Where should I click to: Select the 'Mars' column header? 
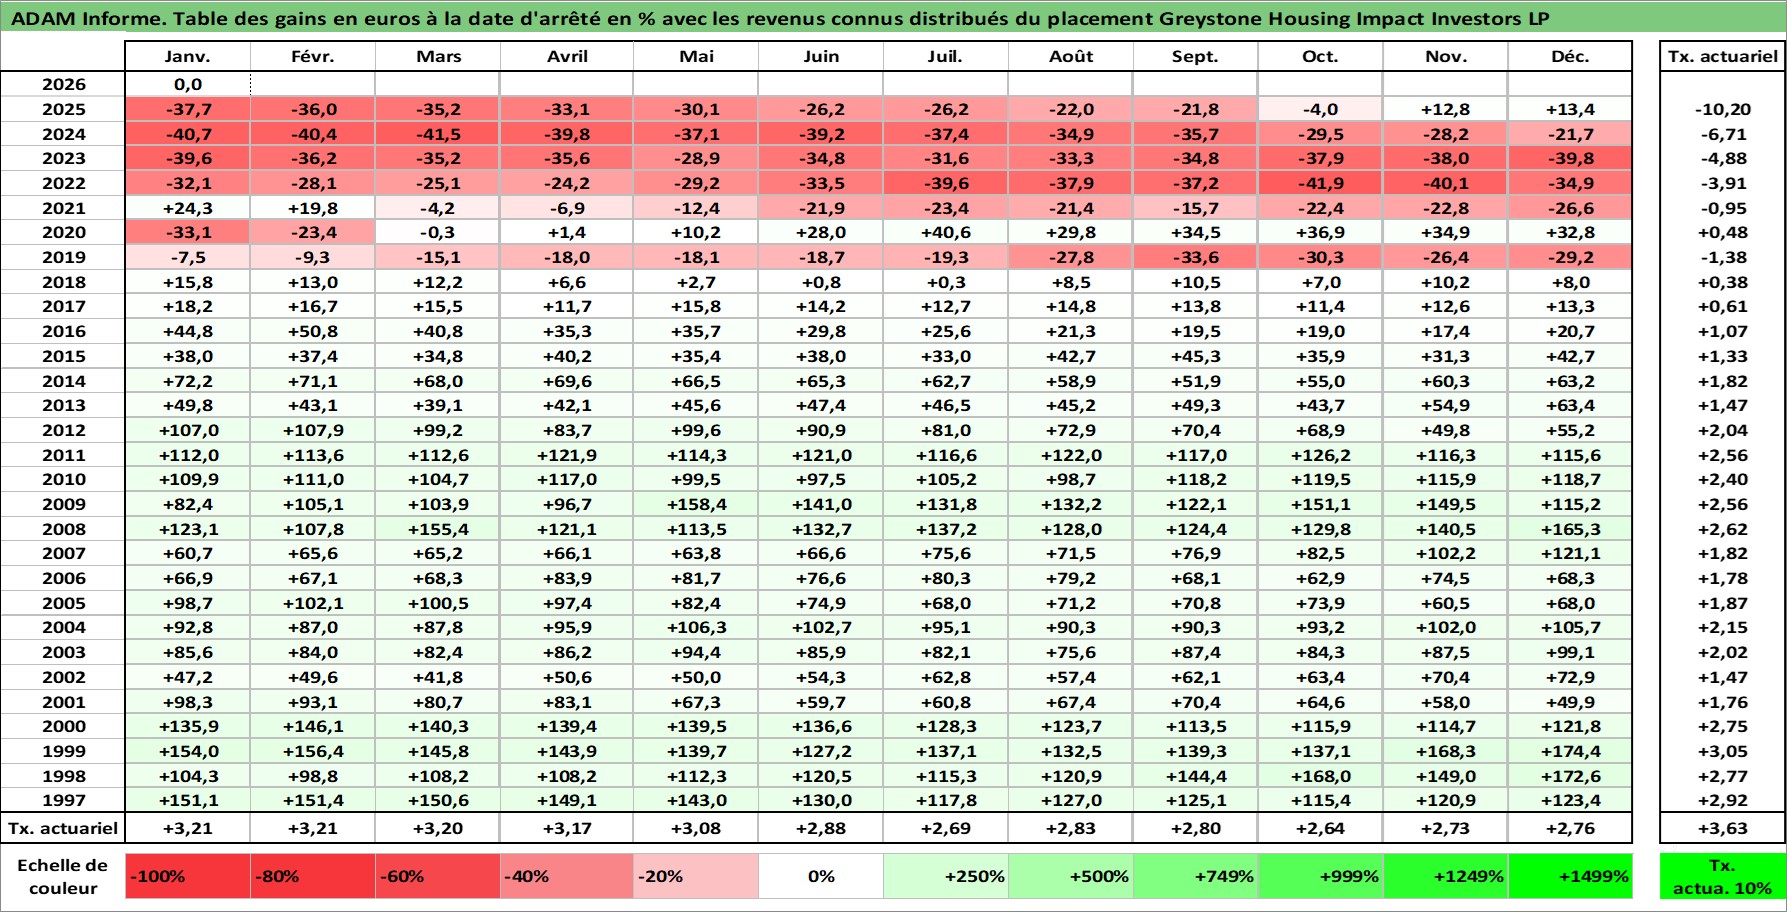pos(438,56)
